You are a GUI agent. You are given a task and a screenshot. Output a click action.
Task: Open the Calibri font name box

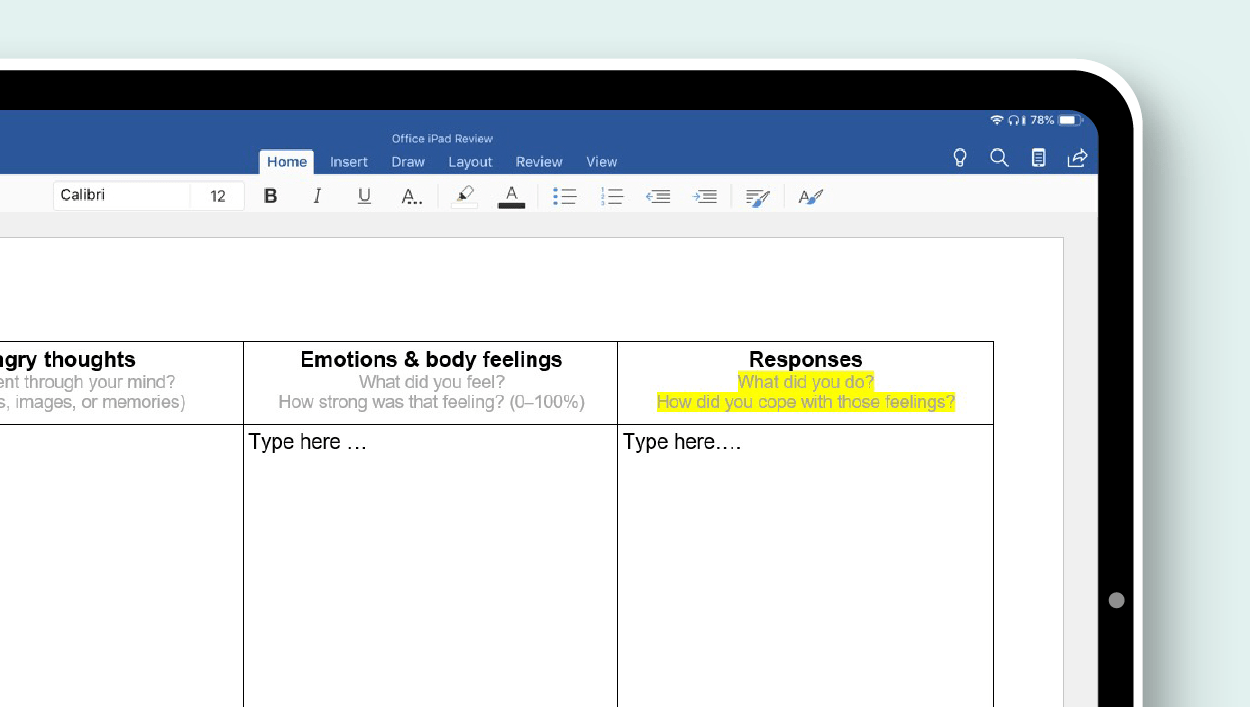(121, 195)
